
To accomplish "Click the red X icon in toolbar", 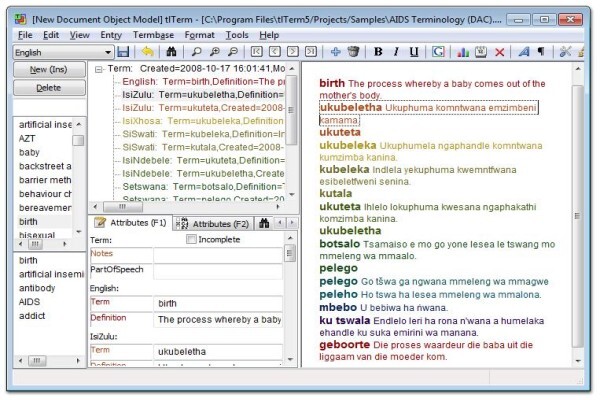I will [x=499, y=52].
